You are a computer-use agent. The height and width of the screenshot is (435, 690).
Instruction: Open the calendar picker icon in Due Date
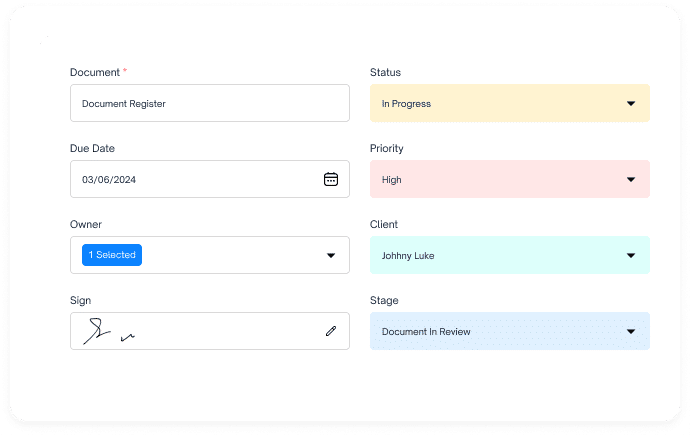[331, 179]
